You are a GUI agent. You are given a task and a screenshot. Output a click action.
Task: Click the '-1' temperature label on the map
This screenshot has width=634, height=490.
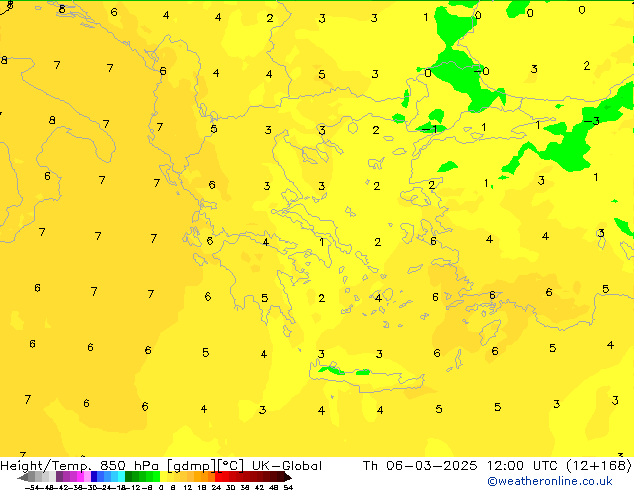tap(429, 129)
